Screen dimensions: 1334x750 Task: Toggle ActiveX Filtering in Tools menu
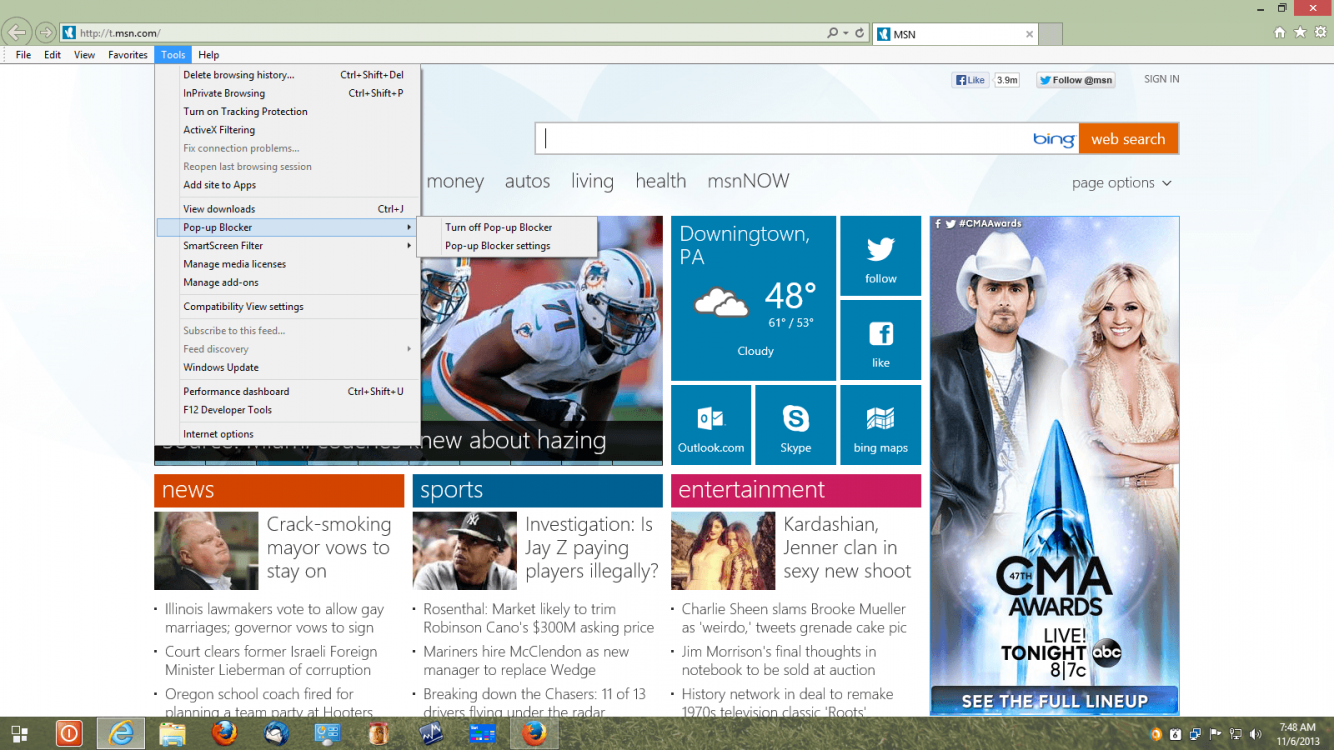click(286, 130)
